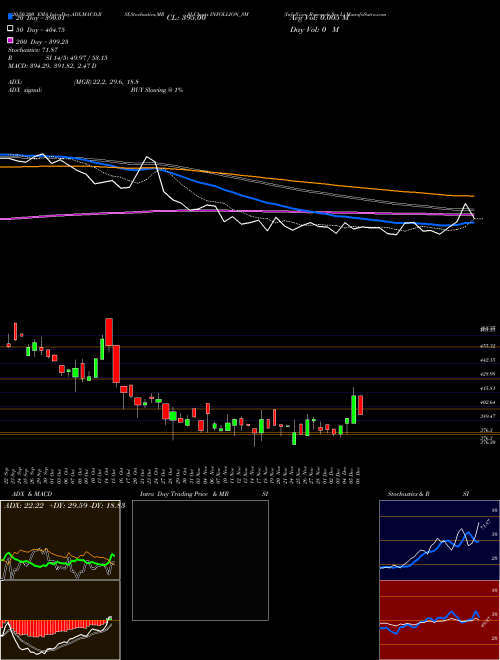Click the 442.15 price axis label

[x=487, y=360]
